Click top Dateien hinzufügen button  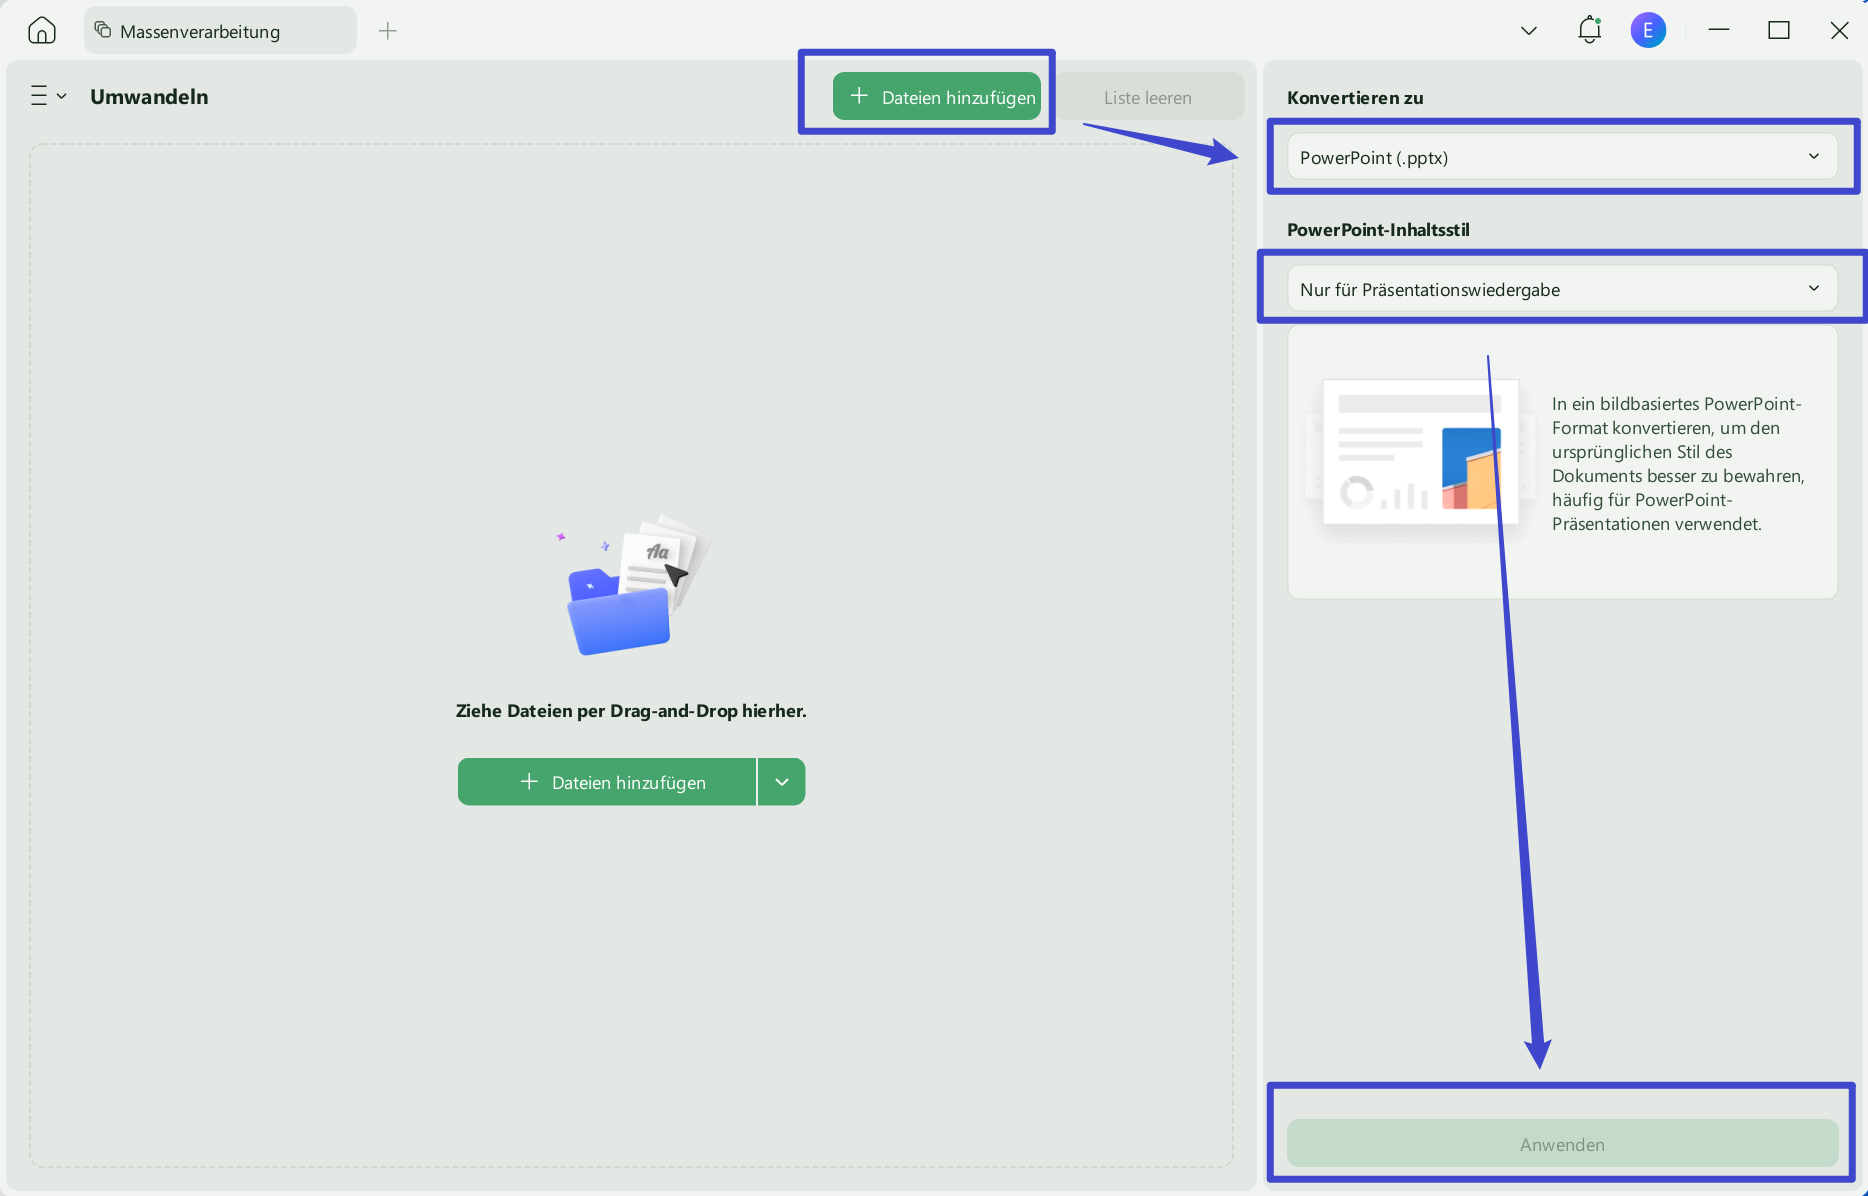coord(937,97)
